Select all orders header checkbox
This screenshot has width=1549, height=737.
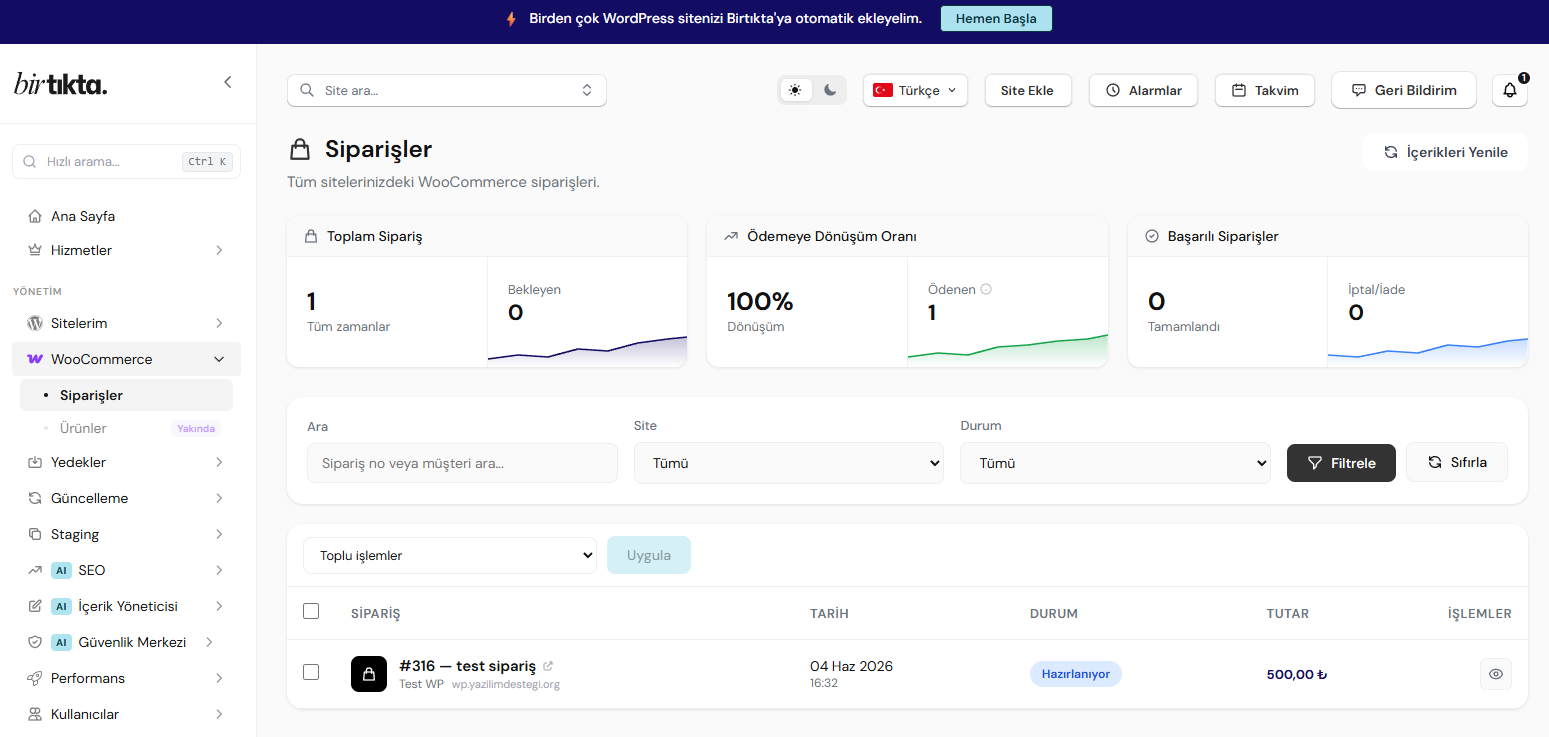pos(311,611)
